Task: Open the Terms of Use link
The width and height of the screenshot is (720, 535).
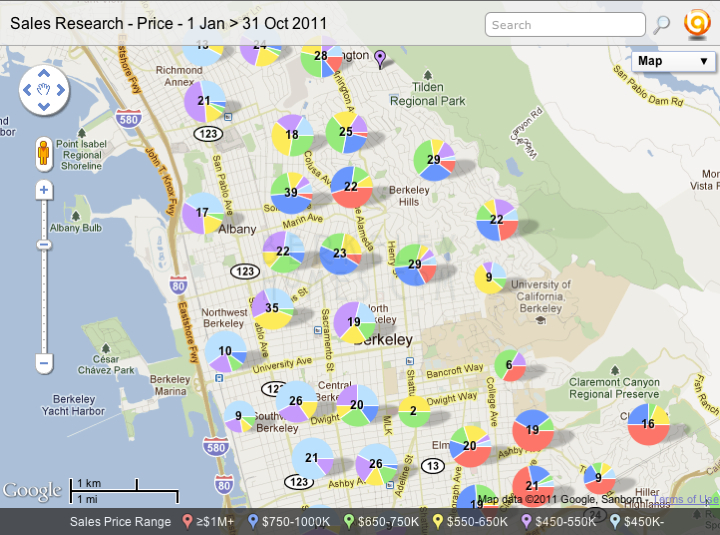Action: pos(686,499)
